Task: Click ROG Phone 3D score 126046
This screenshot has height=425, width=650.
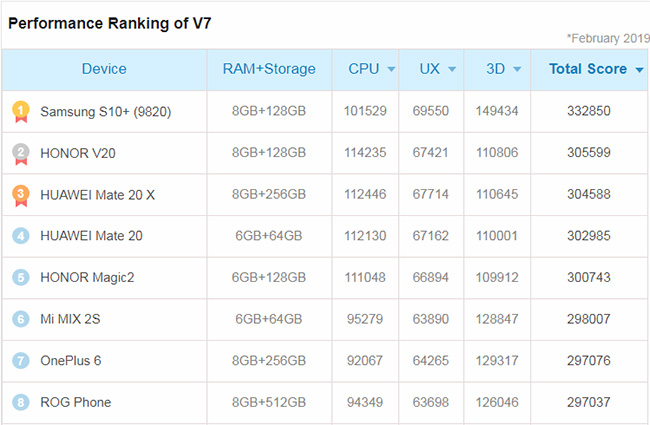Action: point(497,402)
